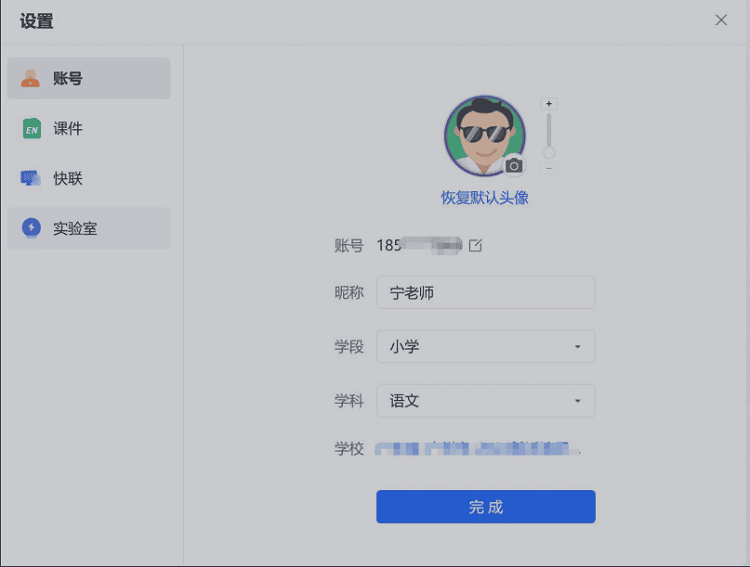Open the 课件 settings tab
750x567 pixels.
[88, 128]
